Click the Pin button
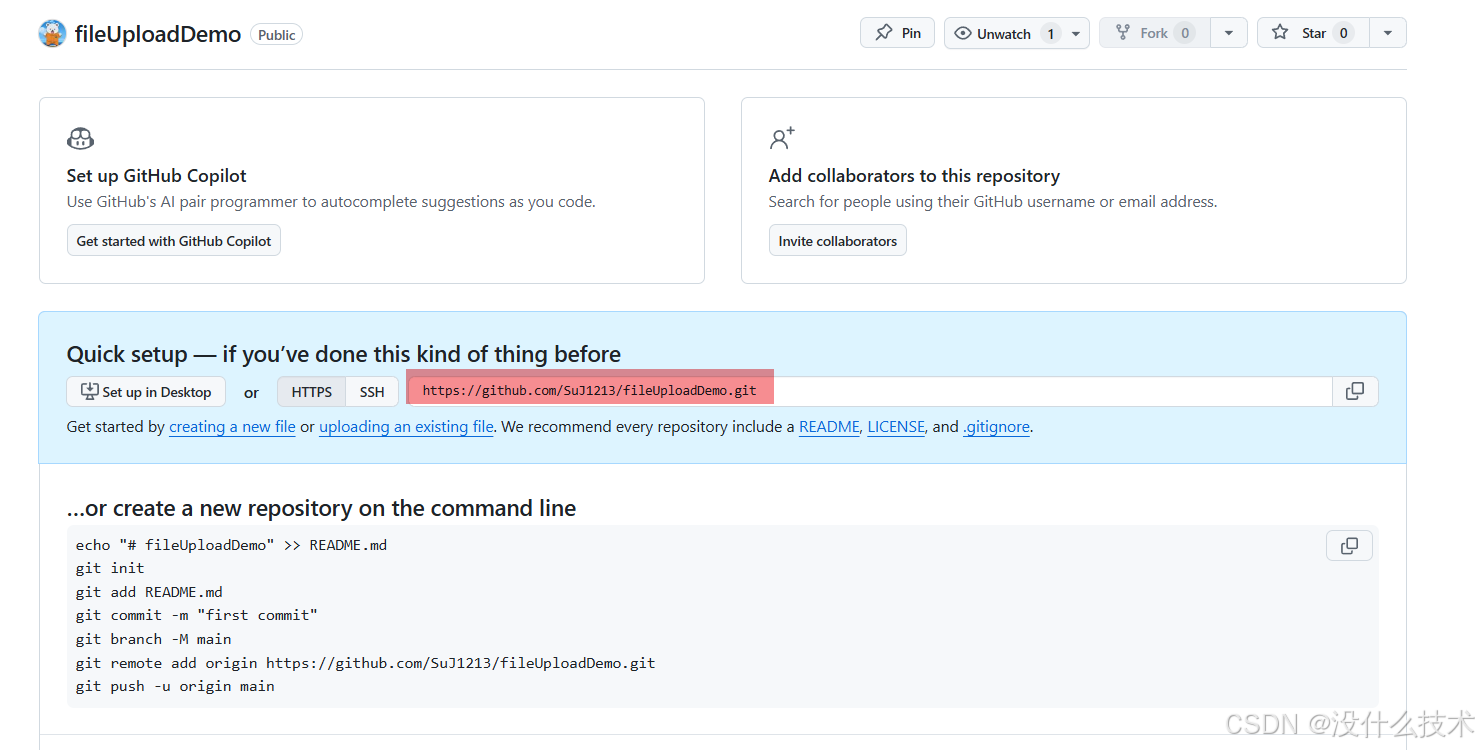Image resolution: width=1479 pixels, height=750 pixels. tap(897, 33)
